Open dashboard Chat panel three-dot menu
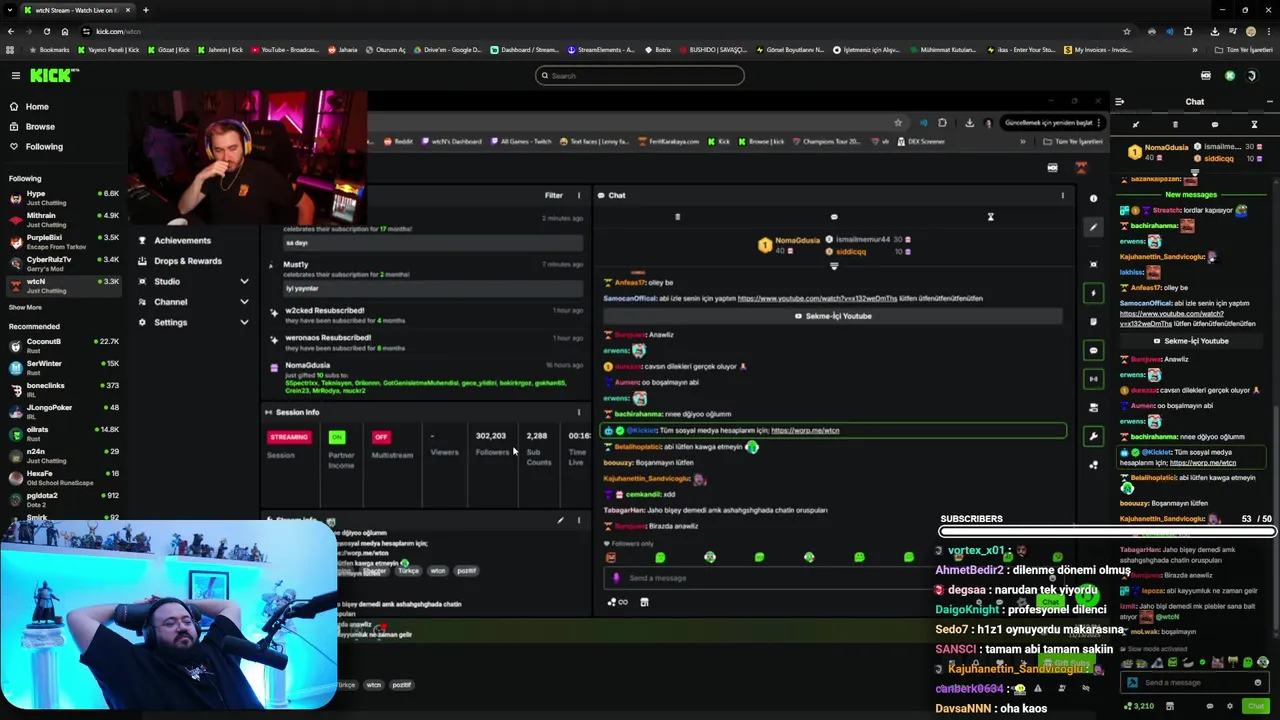 (x=1062, y=196)
